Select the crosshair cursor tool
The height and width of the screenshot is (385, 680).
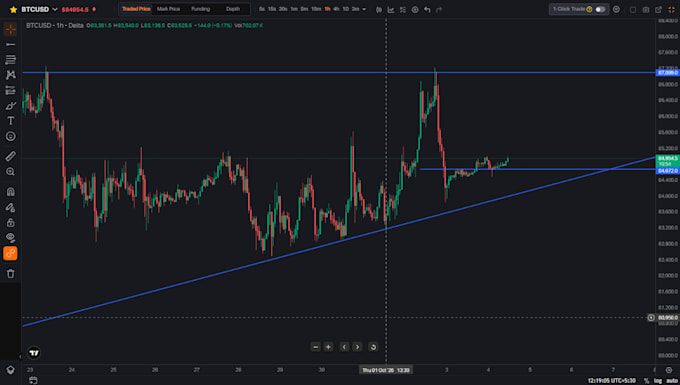10,29
